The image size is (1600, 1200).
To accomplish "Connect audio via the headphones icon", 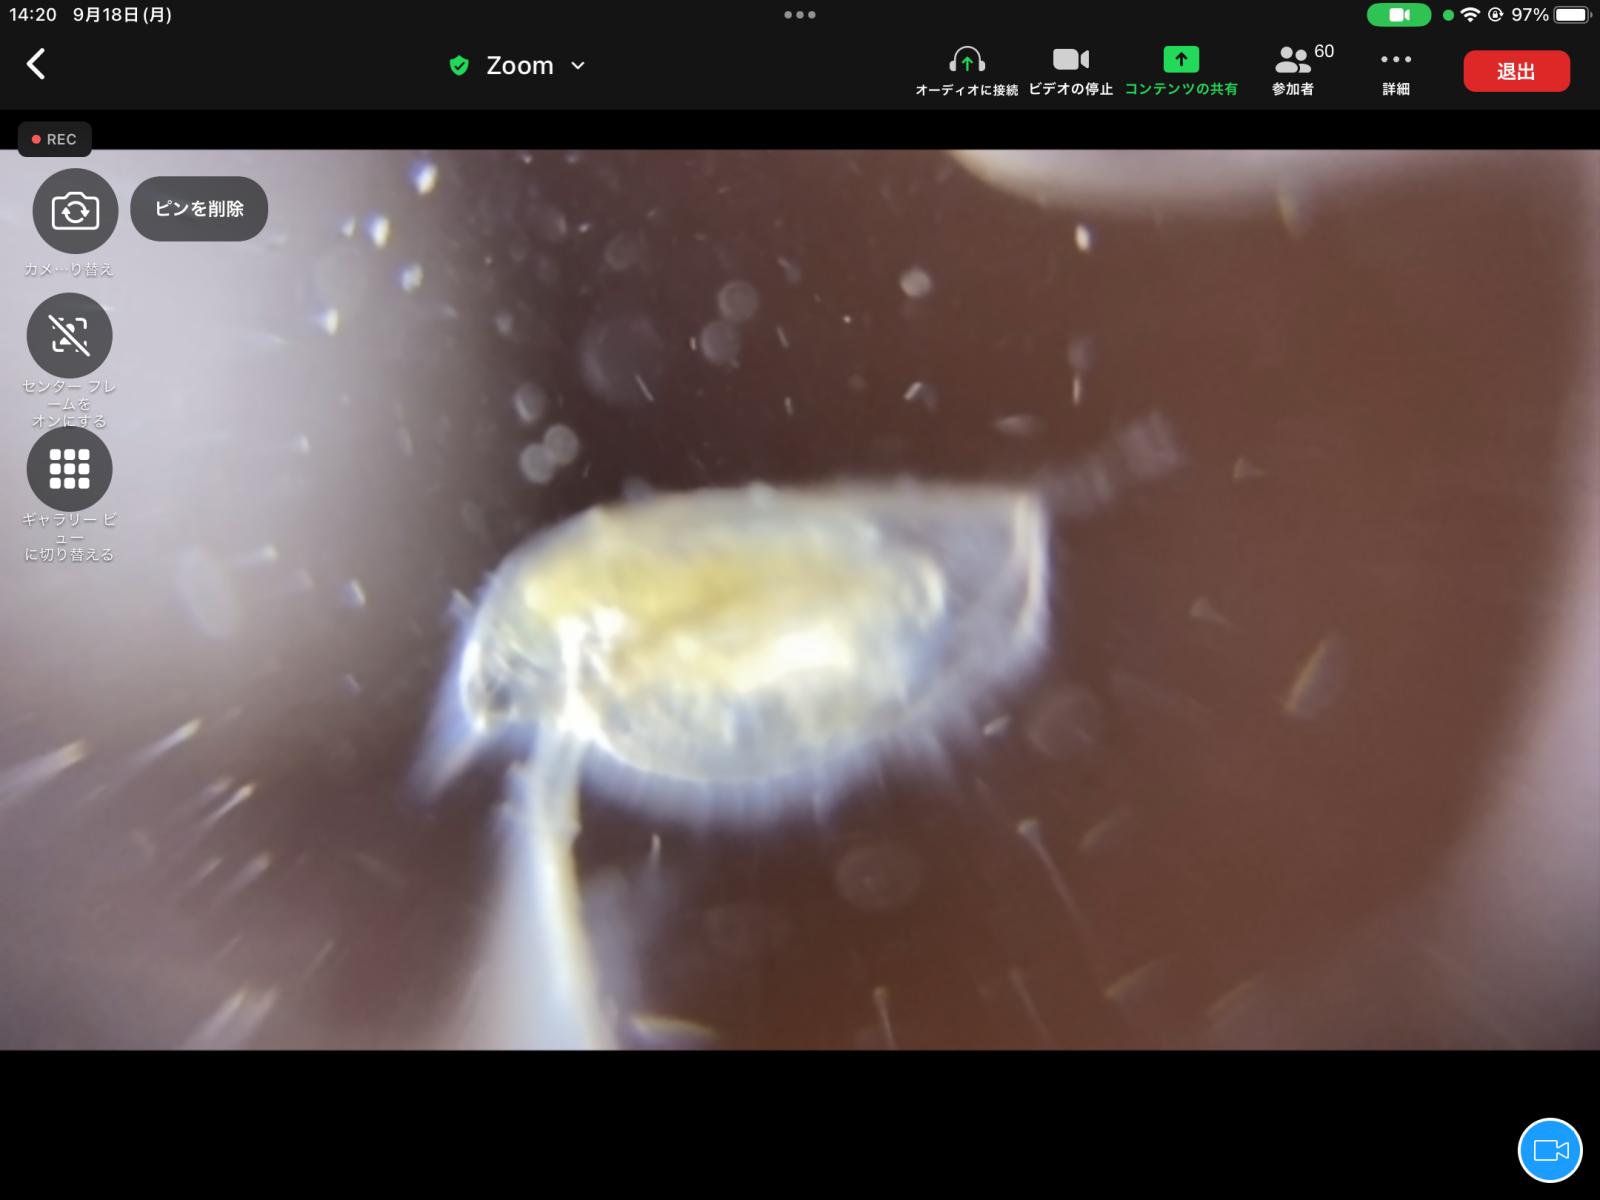I will tap(966, 70).
